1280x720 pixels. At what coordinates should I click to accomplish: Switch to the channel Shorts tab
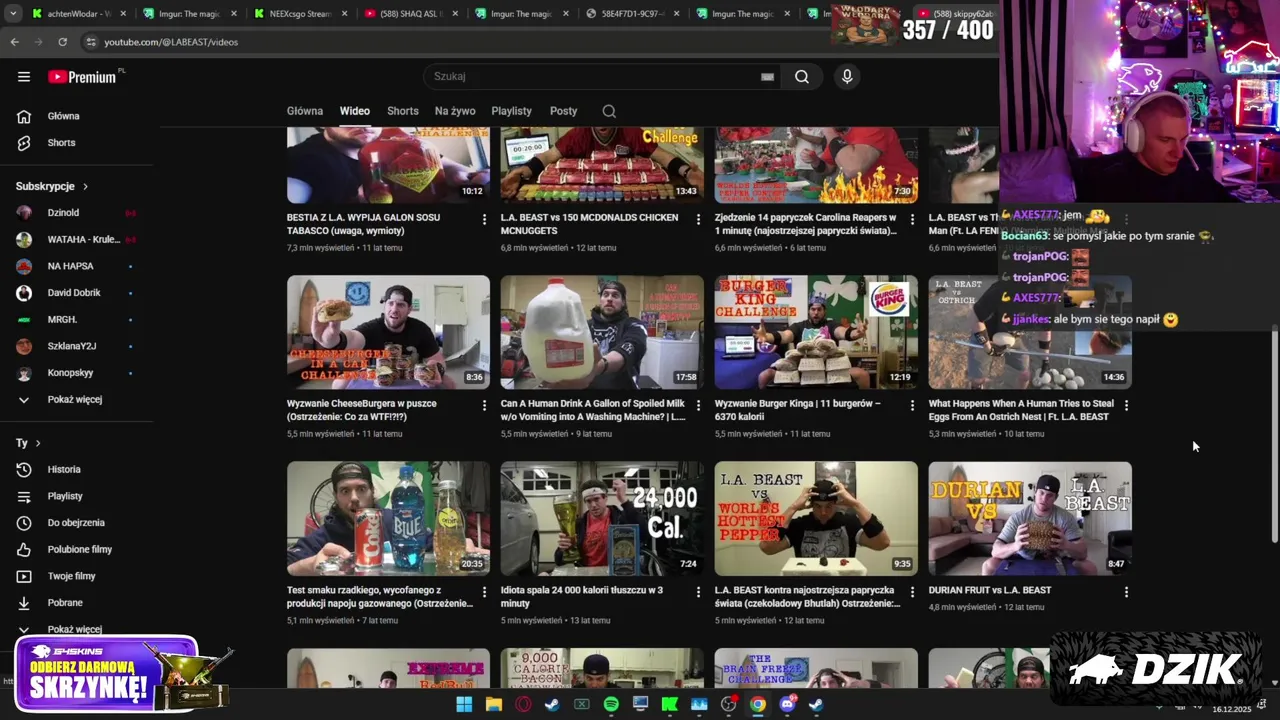tap(403, 111)
